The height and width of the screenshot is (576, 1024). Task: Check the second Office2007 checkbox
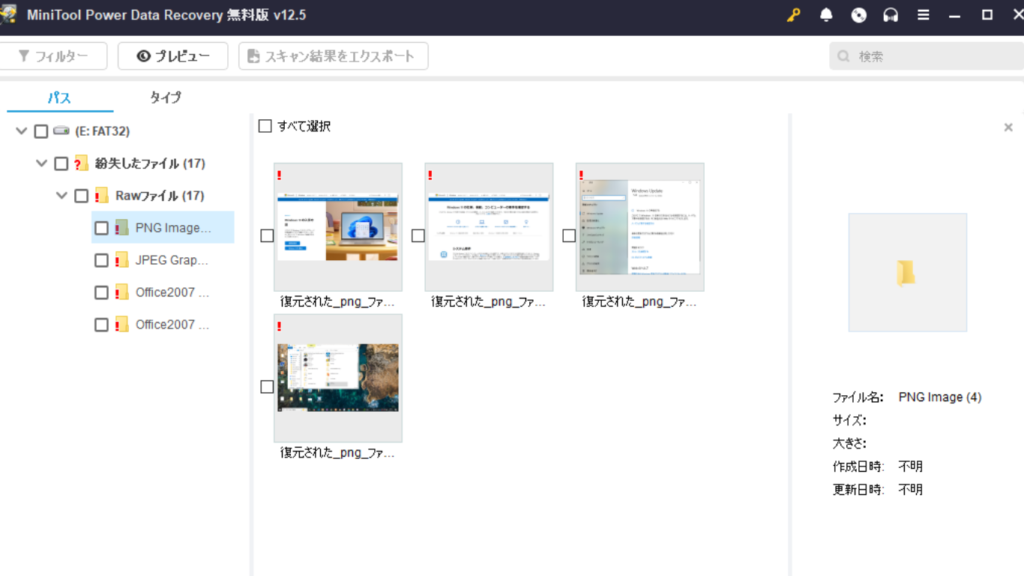point(101,325)
